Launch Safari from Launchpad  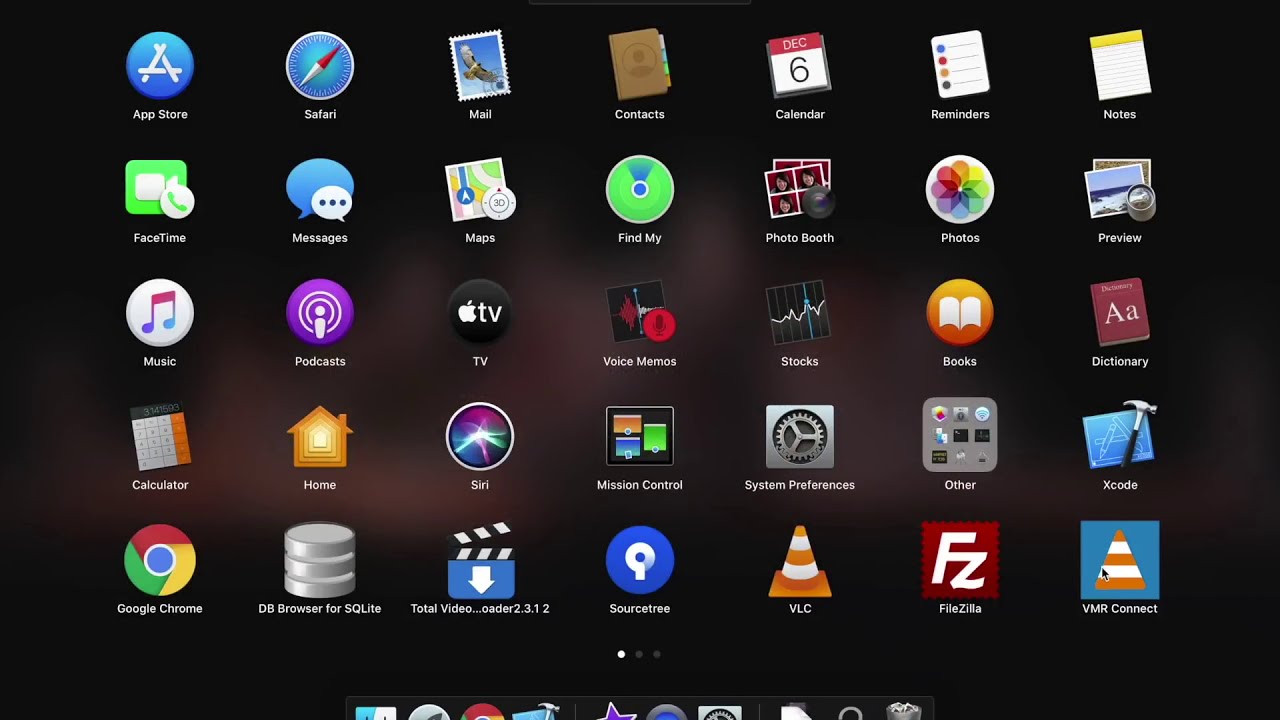click(x=320, y=66)
